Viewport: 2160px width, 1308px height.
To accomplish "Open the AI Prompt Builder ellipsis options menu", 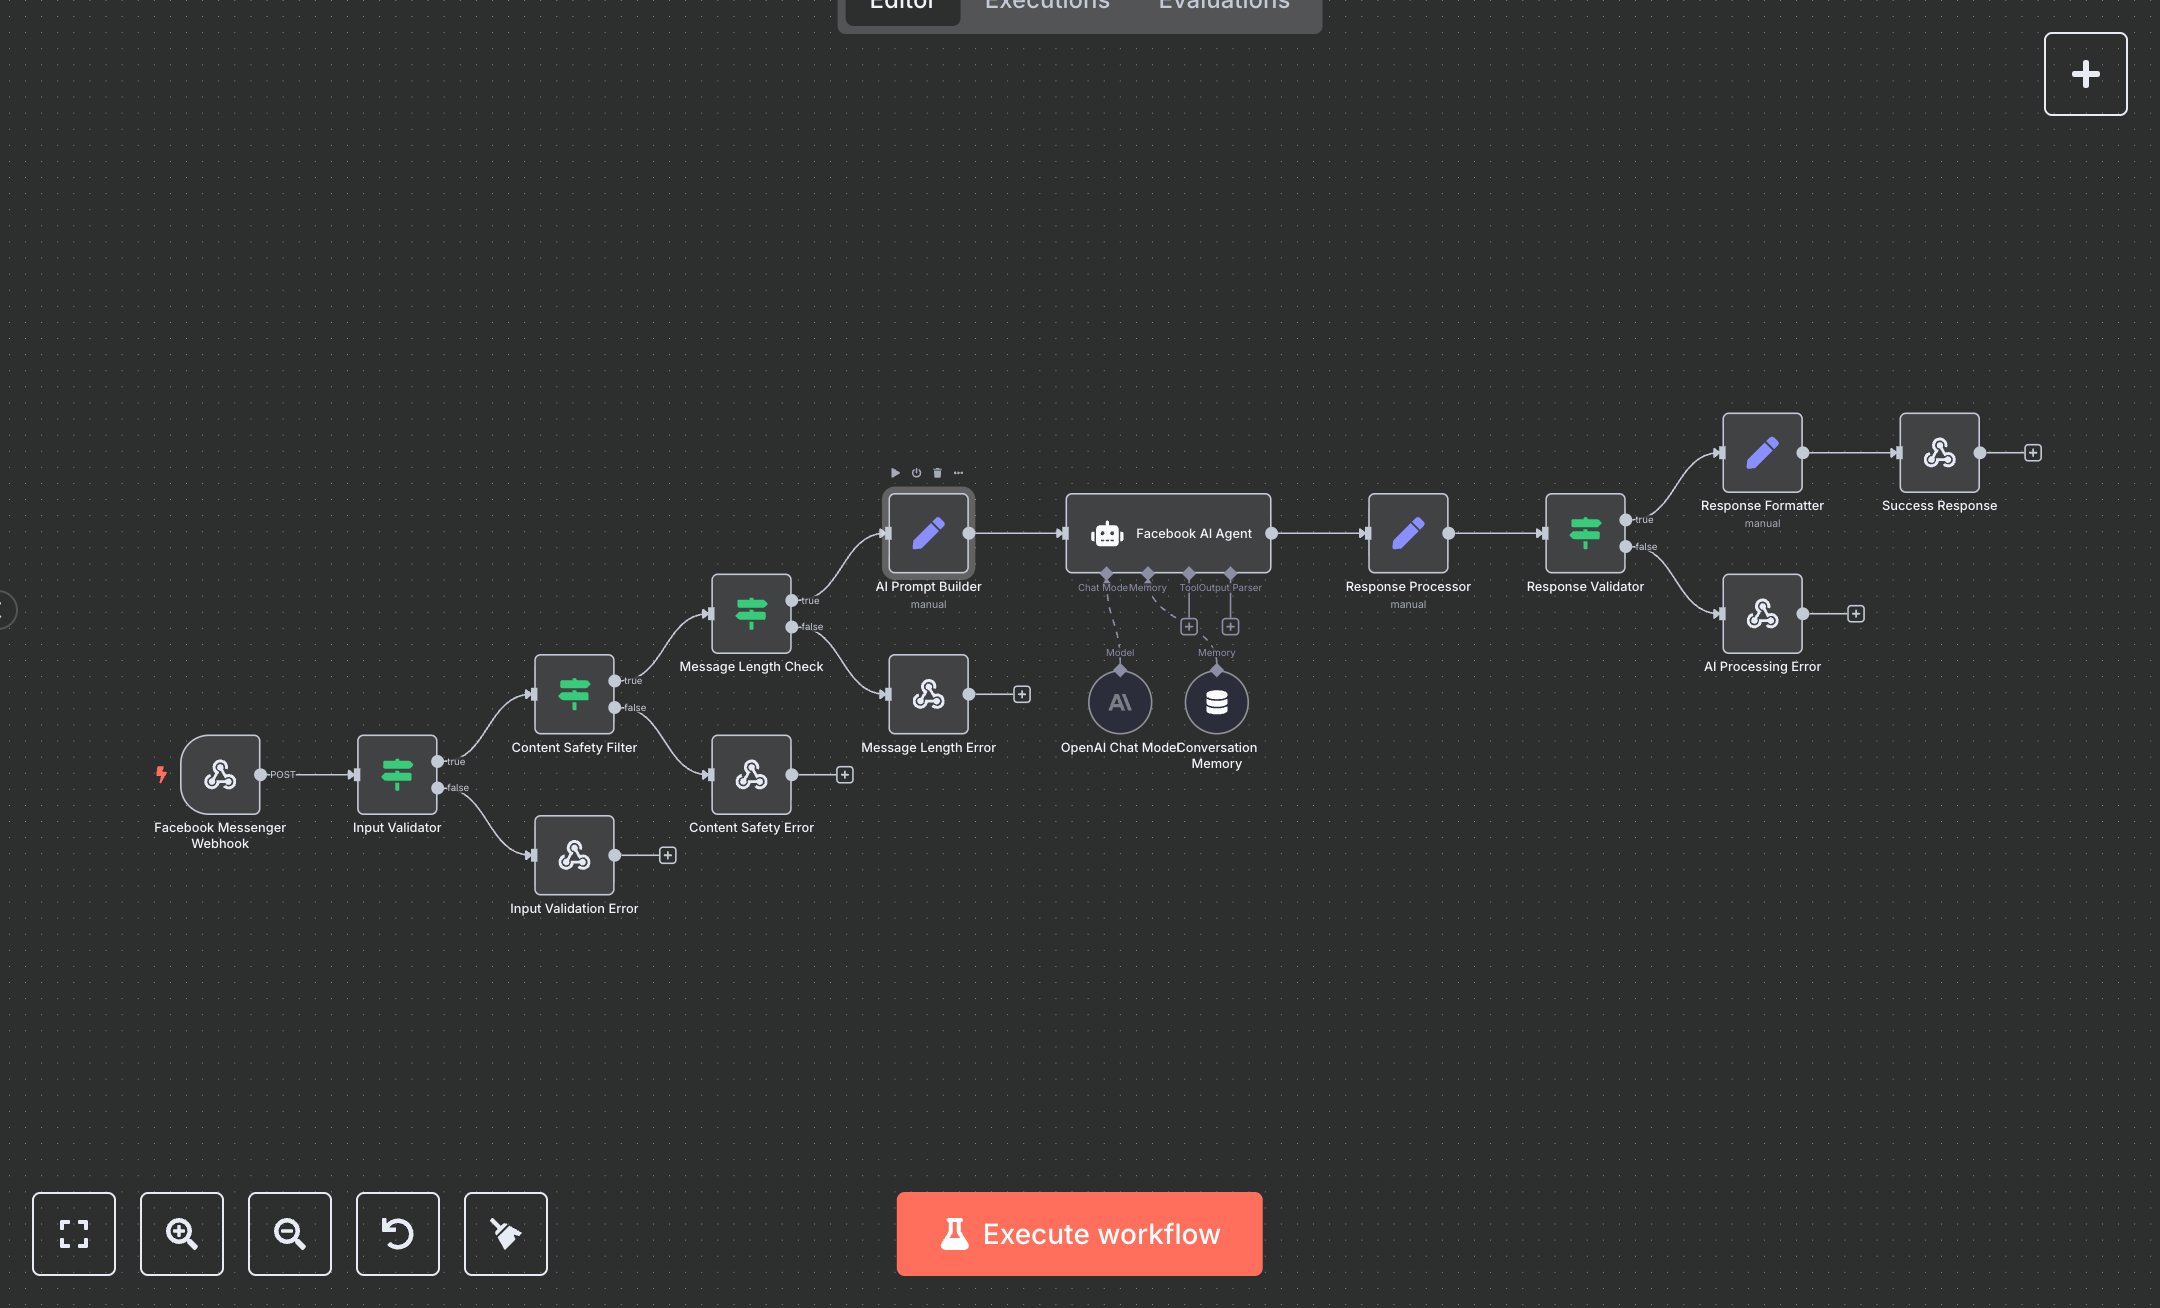I will [959, 472].
